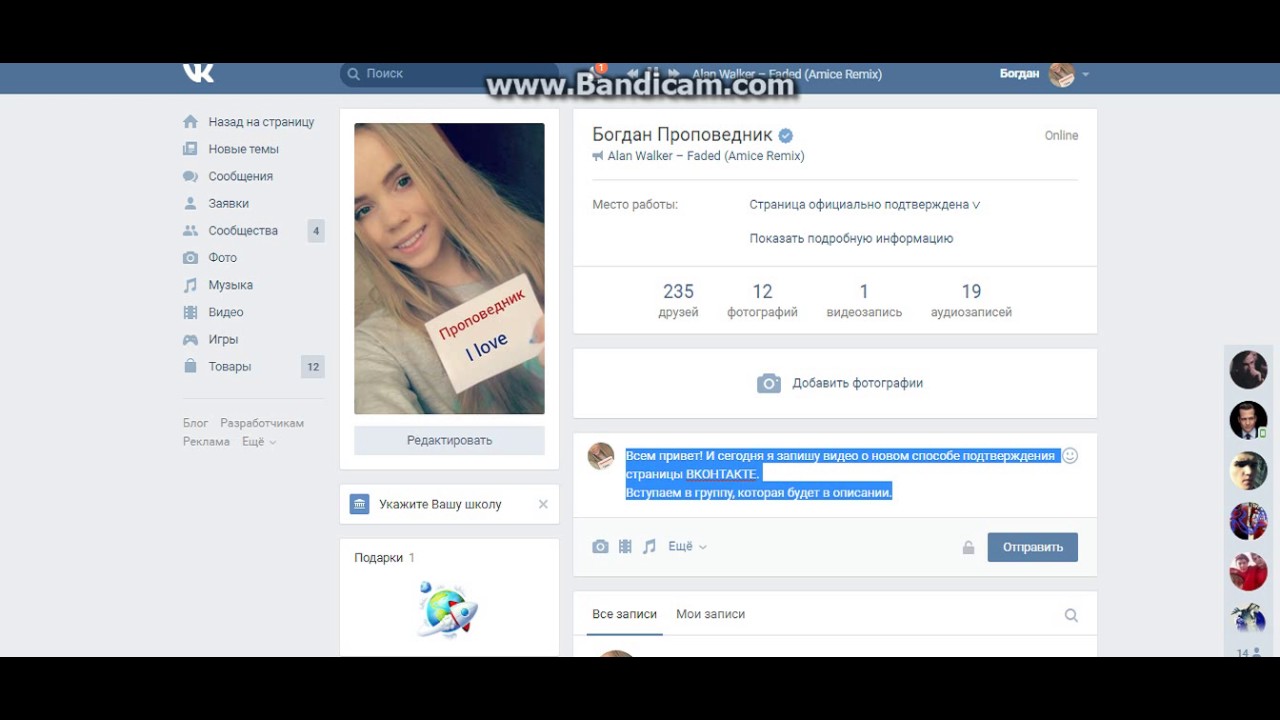
Task: Click the Сообщения chat bubble icon
Action: [190, 176]
